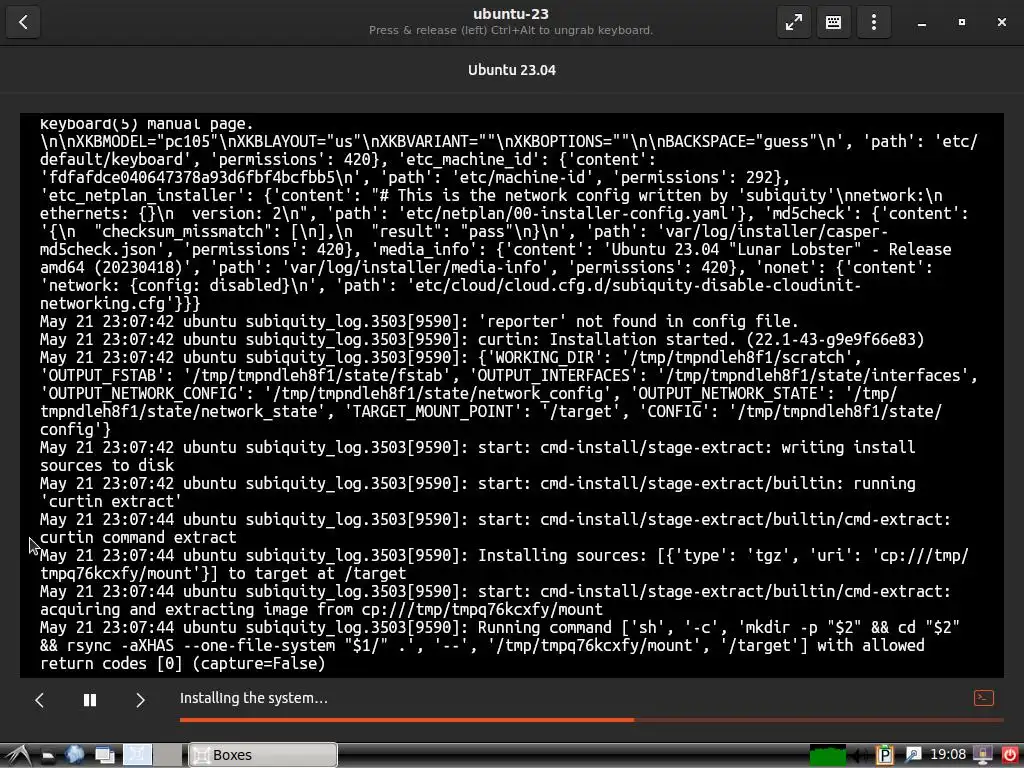Open the keyboard shortcuts button

pos(833,22)
